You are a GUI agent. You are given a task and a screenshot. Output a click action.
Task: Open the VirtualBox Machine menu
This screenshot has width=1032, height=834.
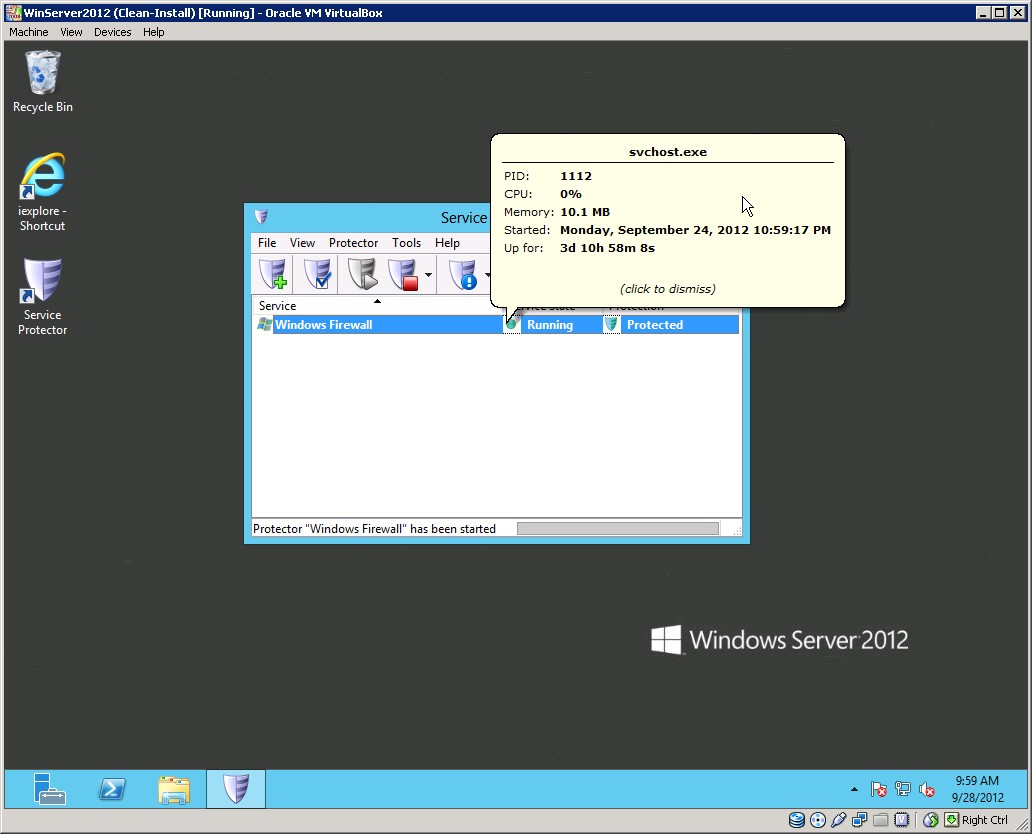(x=28, y=32)
